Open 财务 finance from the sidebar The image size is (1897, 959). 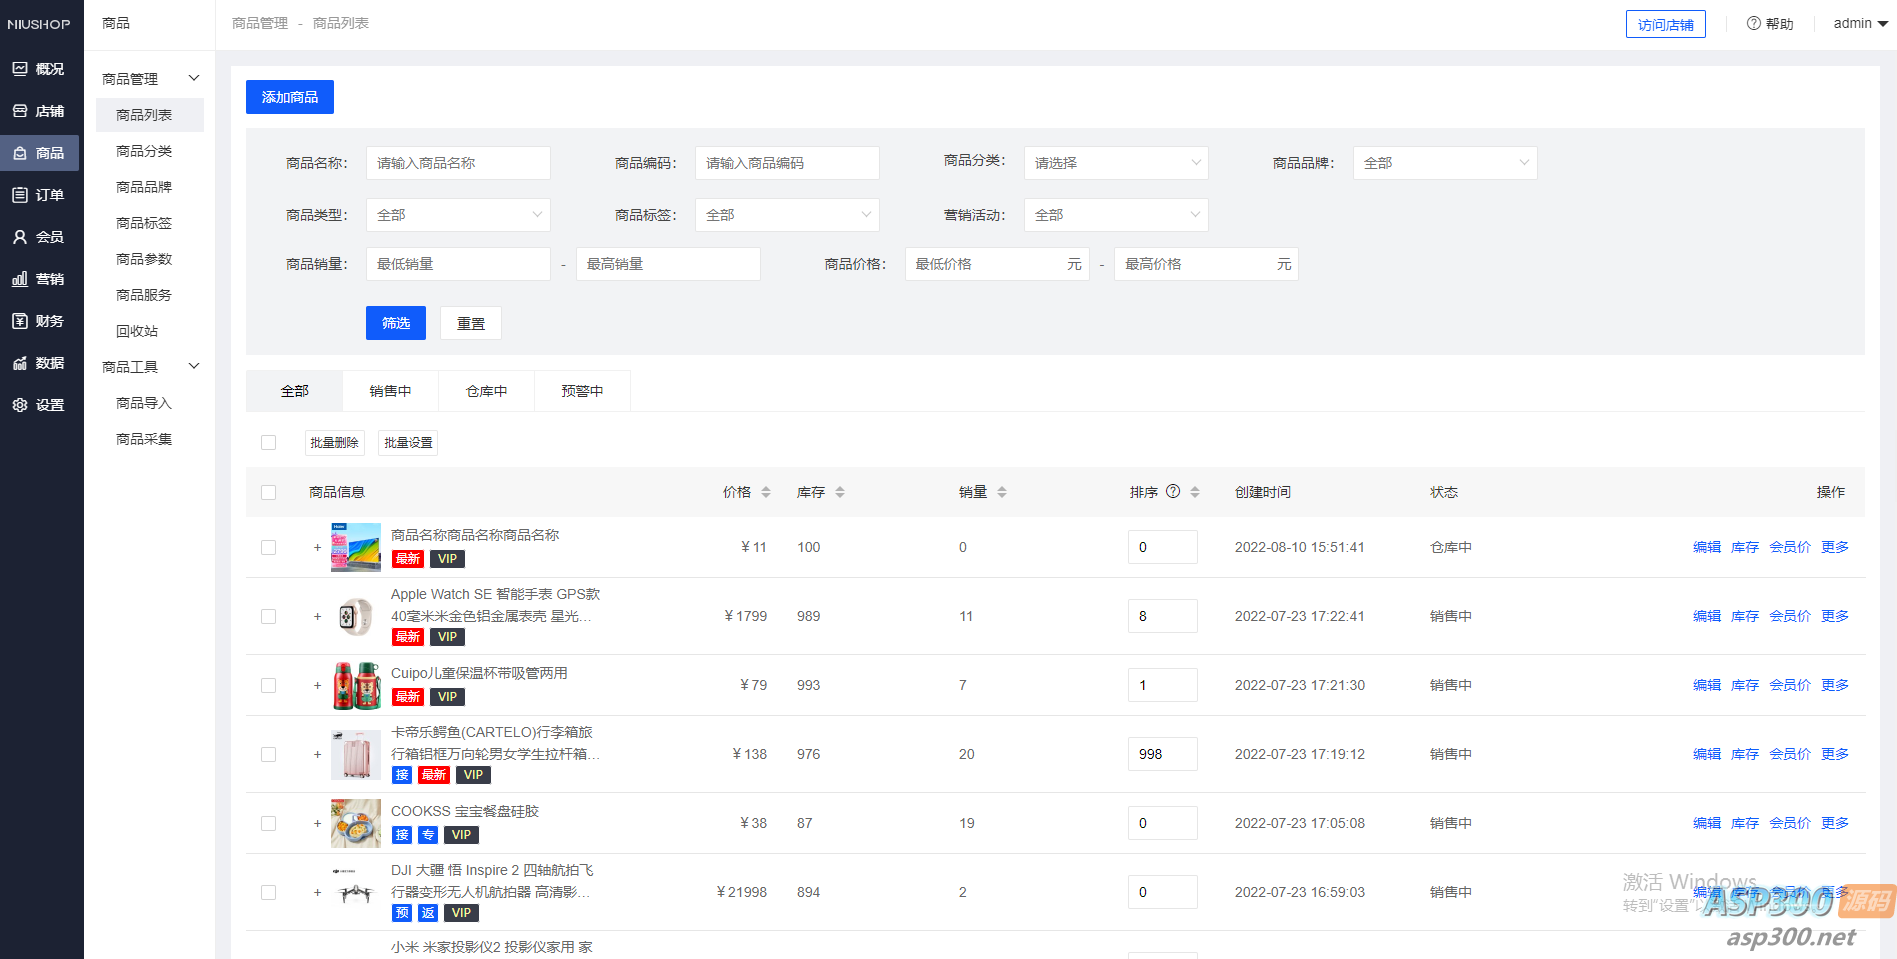pos(40,320)
